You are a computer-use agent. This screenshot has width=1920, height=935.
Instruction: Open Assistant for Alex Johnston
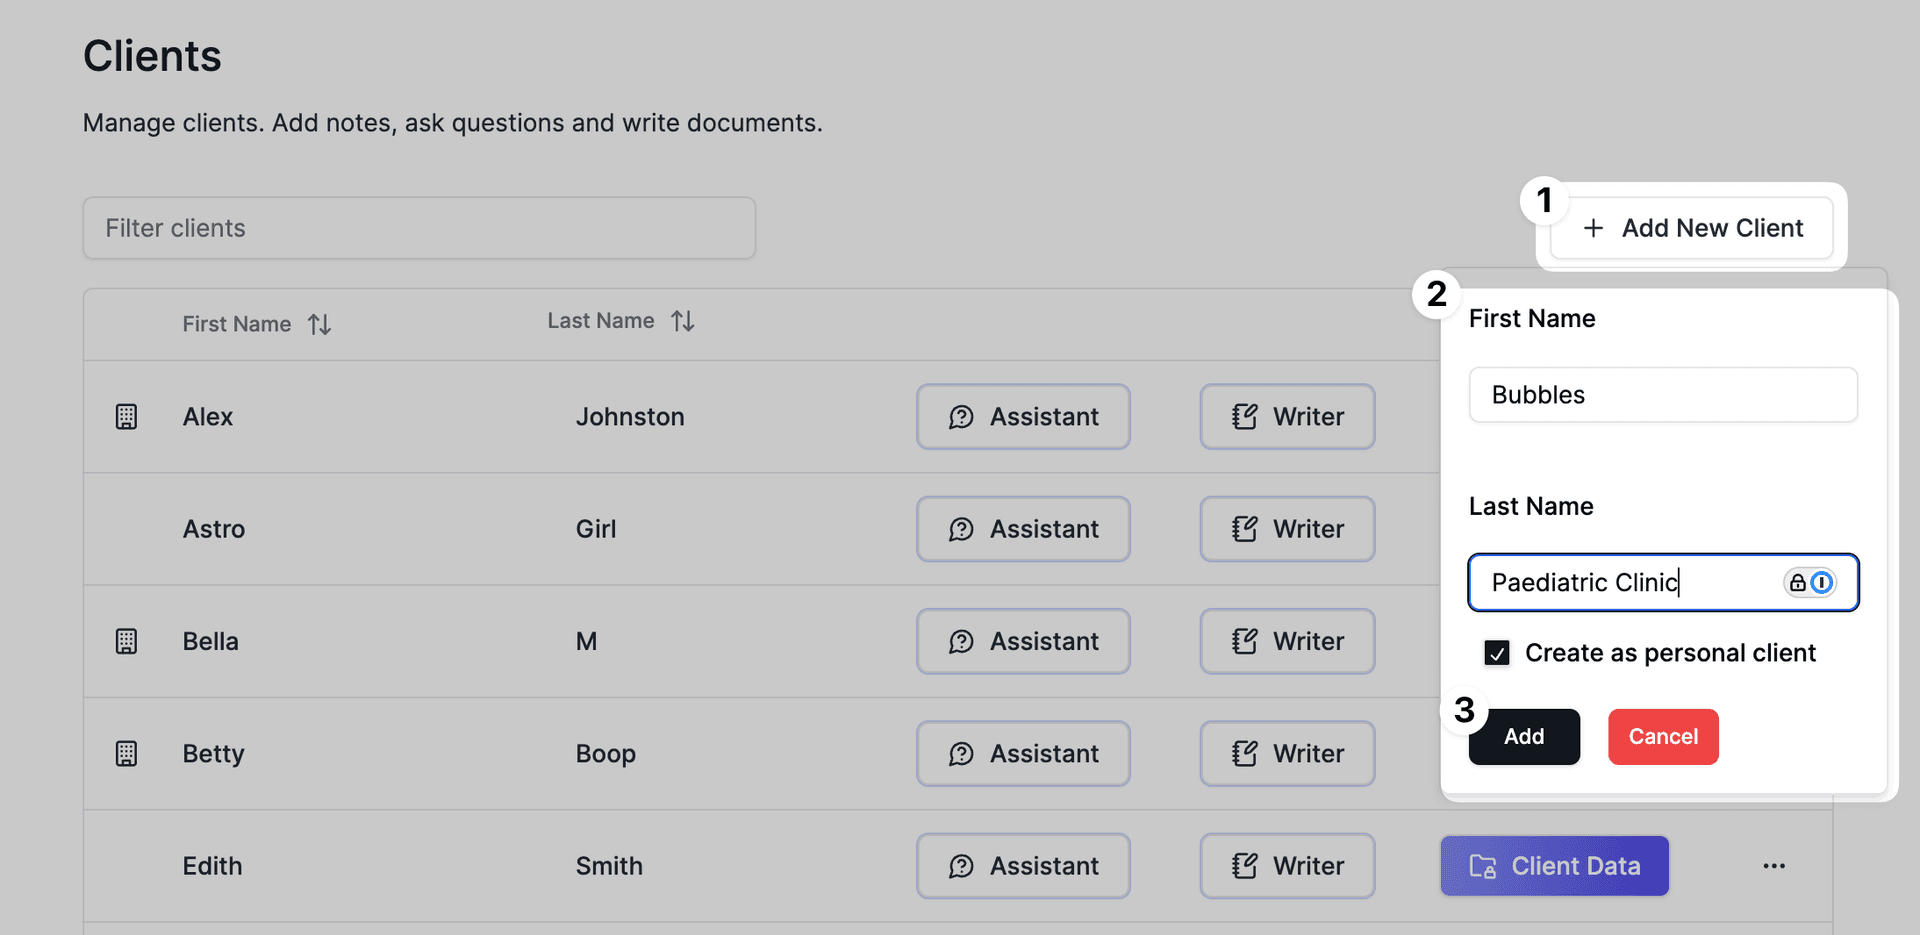coord(1023,417)
